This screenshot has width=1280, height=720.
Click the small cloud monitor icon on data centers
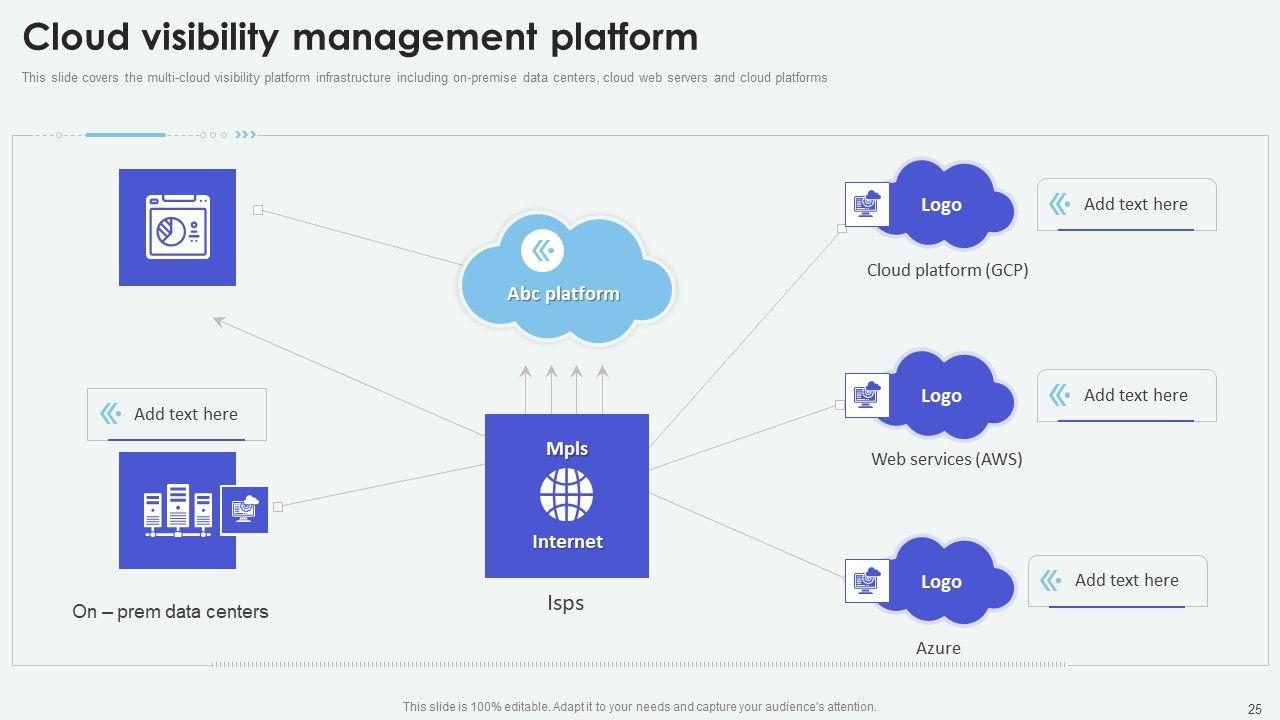coord(244,510)
